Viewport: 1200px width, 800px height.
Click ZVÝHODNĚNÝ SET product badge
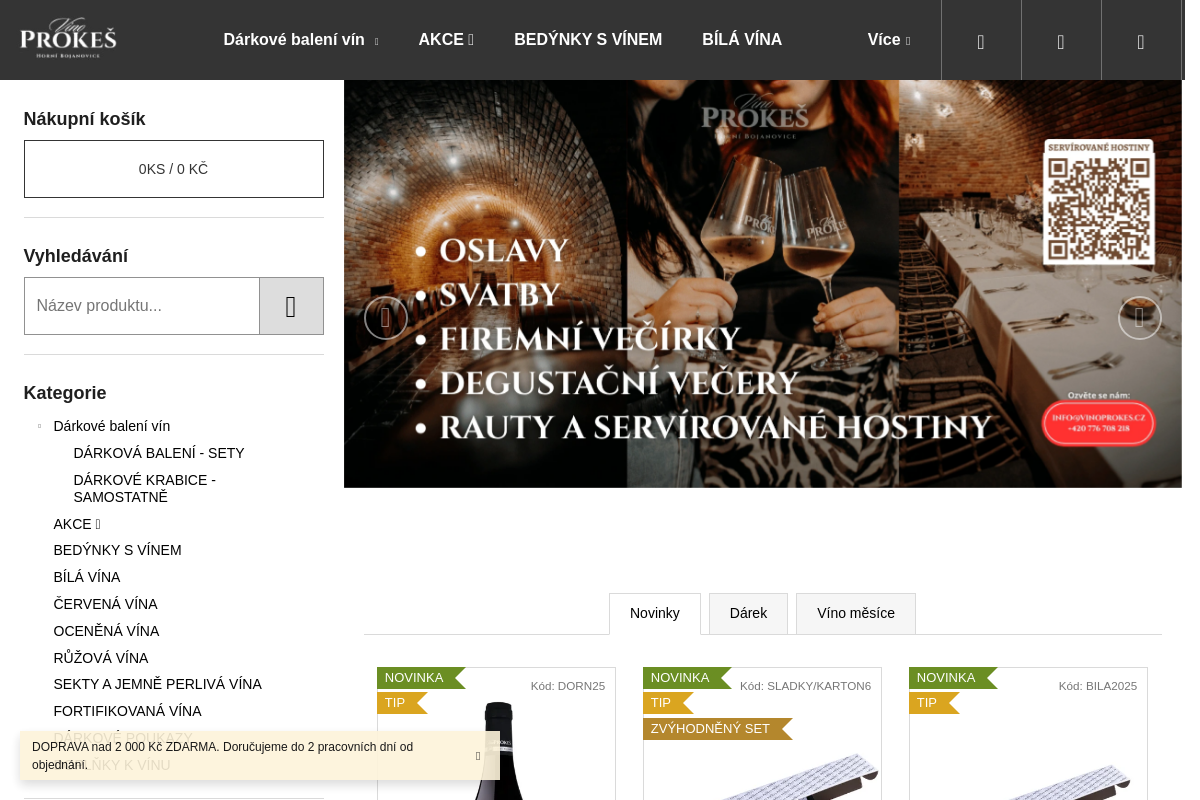[717, 729]
